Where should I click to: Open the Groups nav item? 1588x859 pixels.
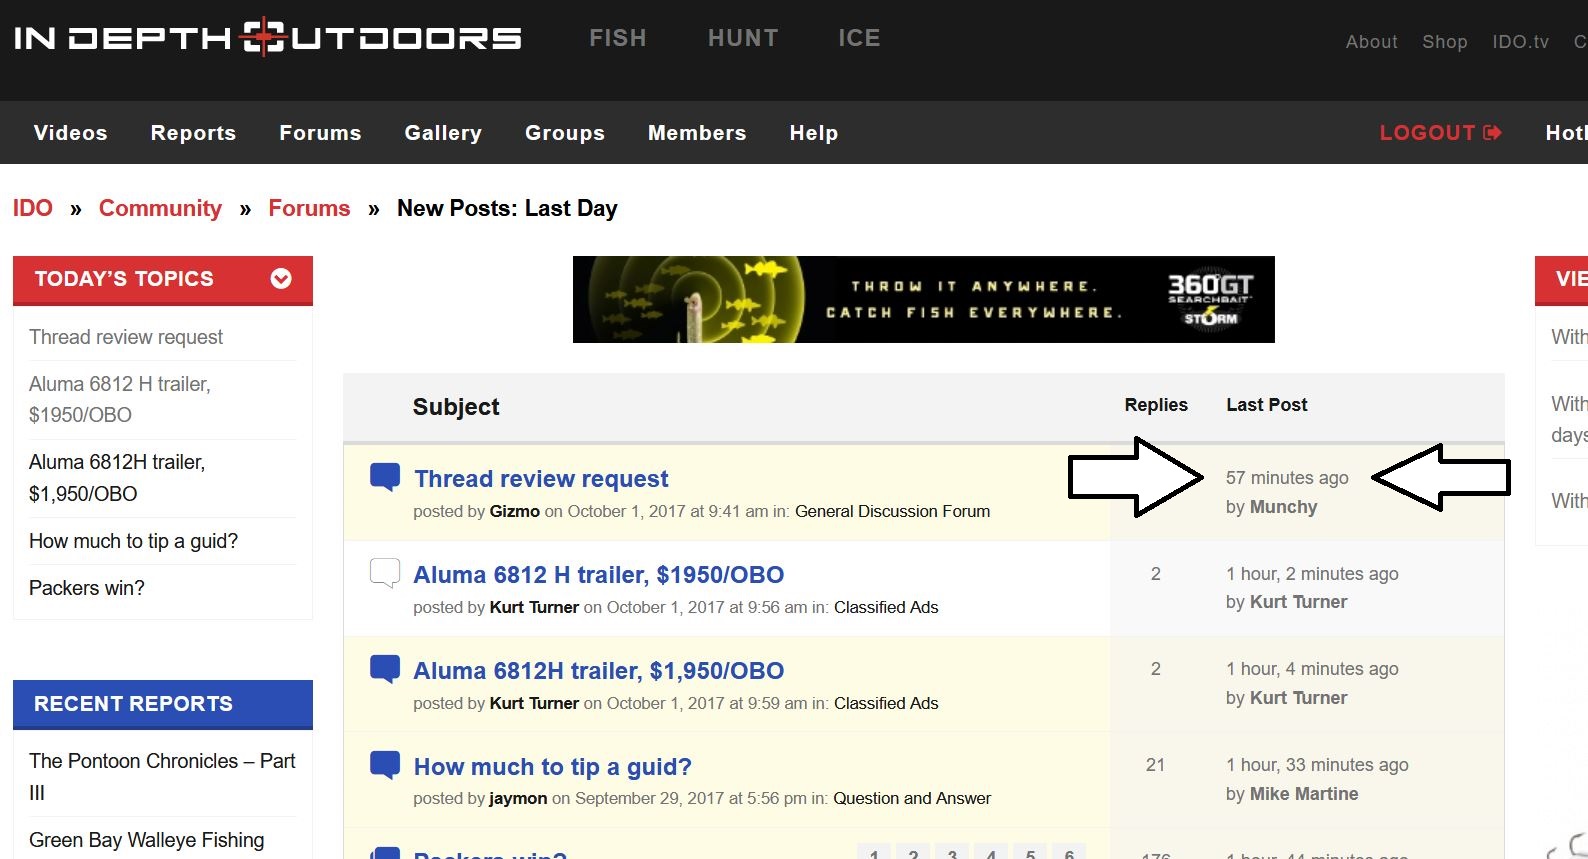coord(565,133)
